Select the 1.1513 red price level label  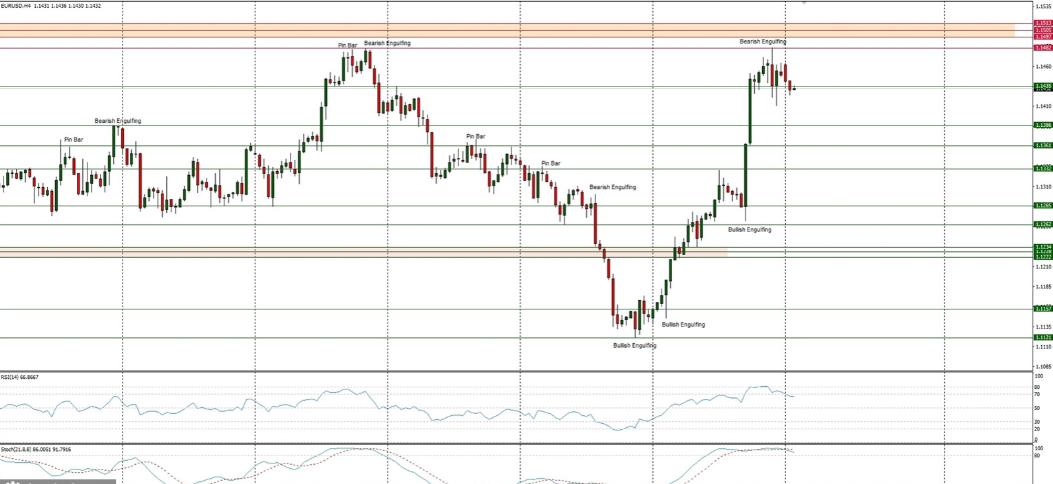[x=1041, y=23]
